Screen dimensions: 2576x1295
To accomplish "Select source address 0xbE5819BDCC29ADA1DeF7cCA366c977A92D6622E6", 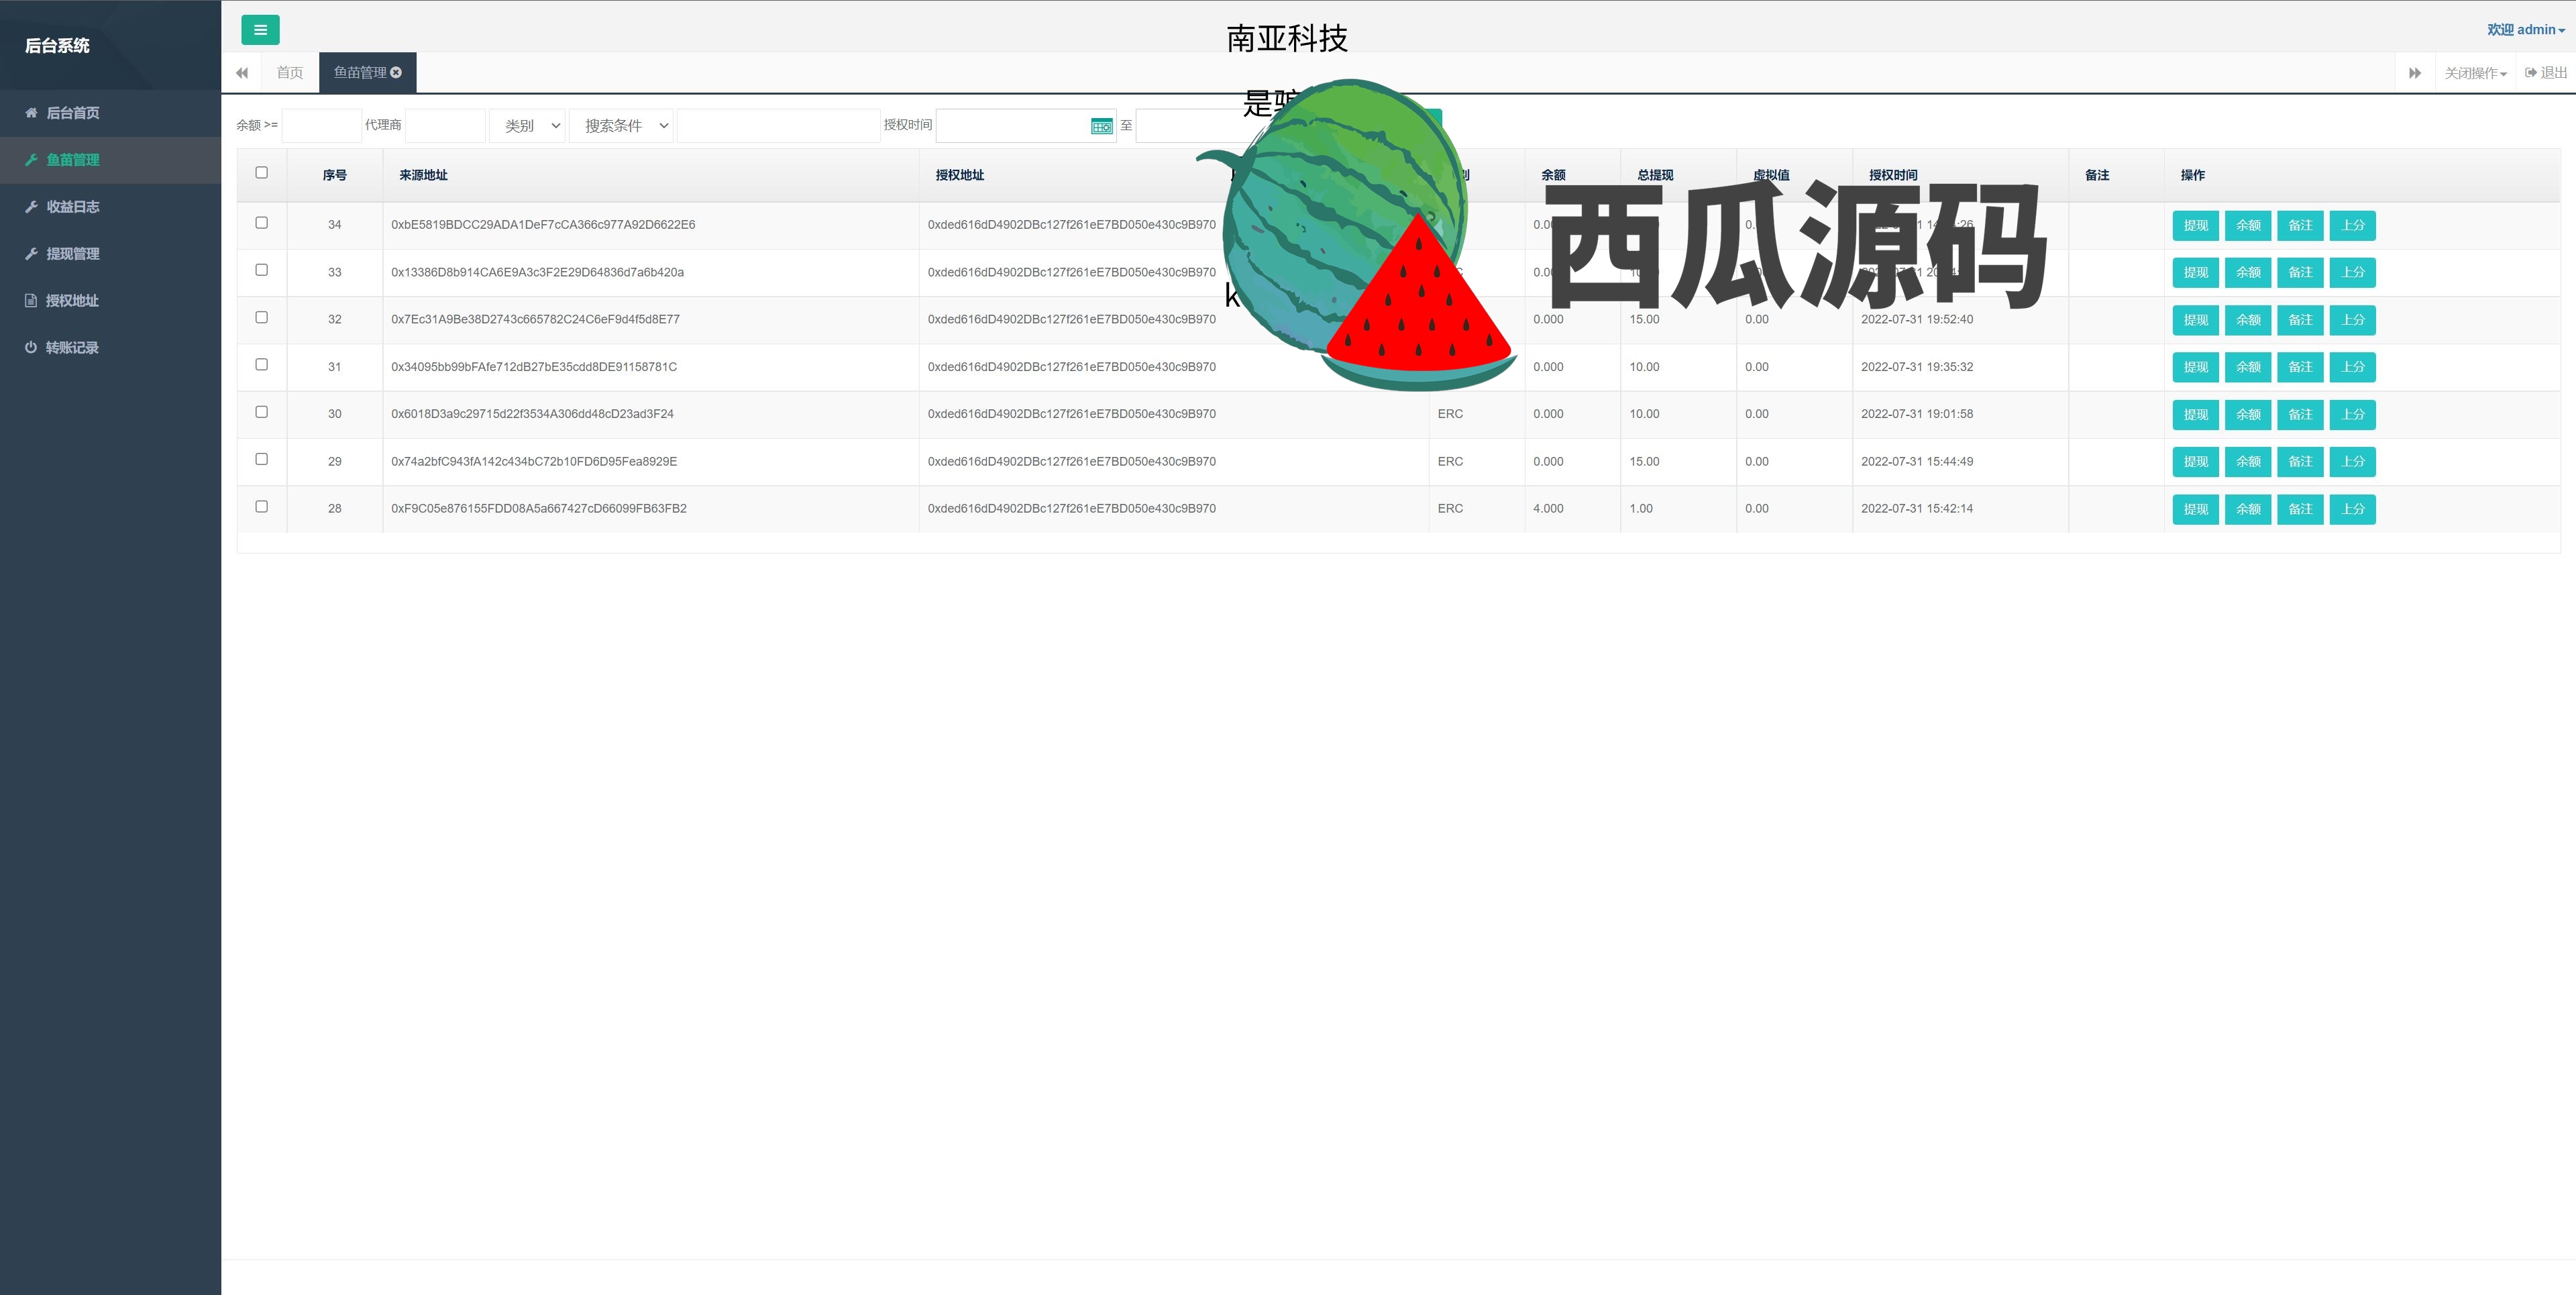I will [543, 225].
